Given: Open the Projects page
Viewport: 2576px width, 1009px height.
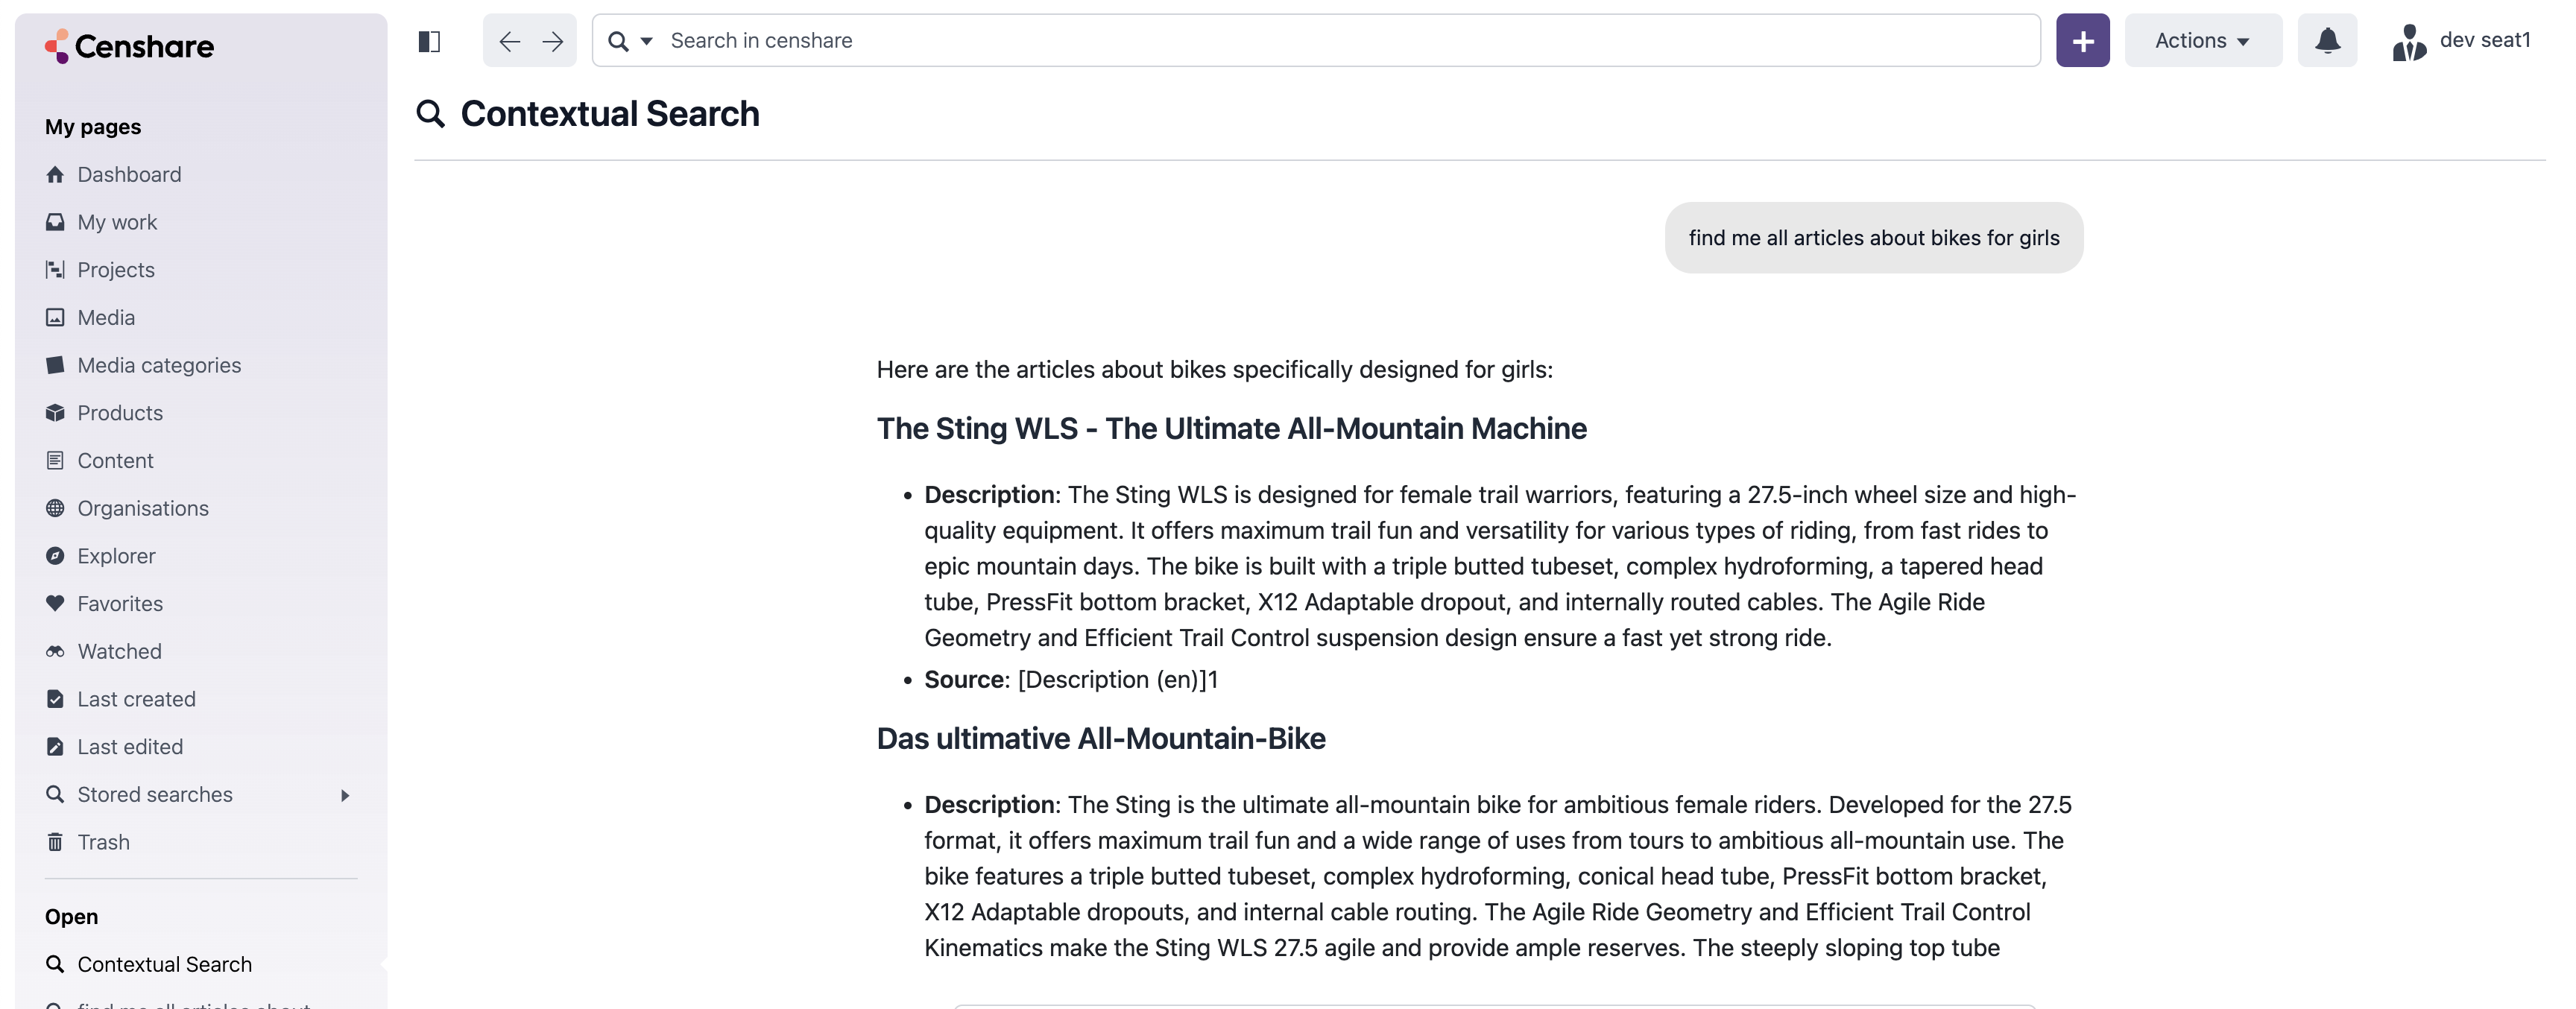Looking at the screenshot, I should click(x=116, y=270).
